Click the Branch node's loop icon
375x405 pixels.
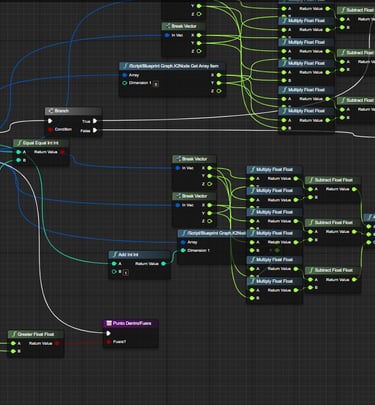coord(51,111)
